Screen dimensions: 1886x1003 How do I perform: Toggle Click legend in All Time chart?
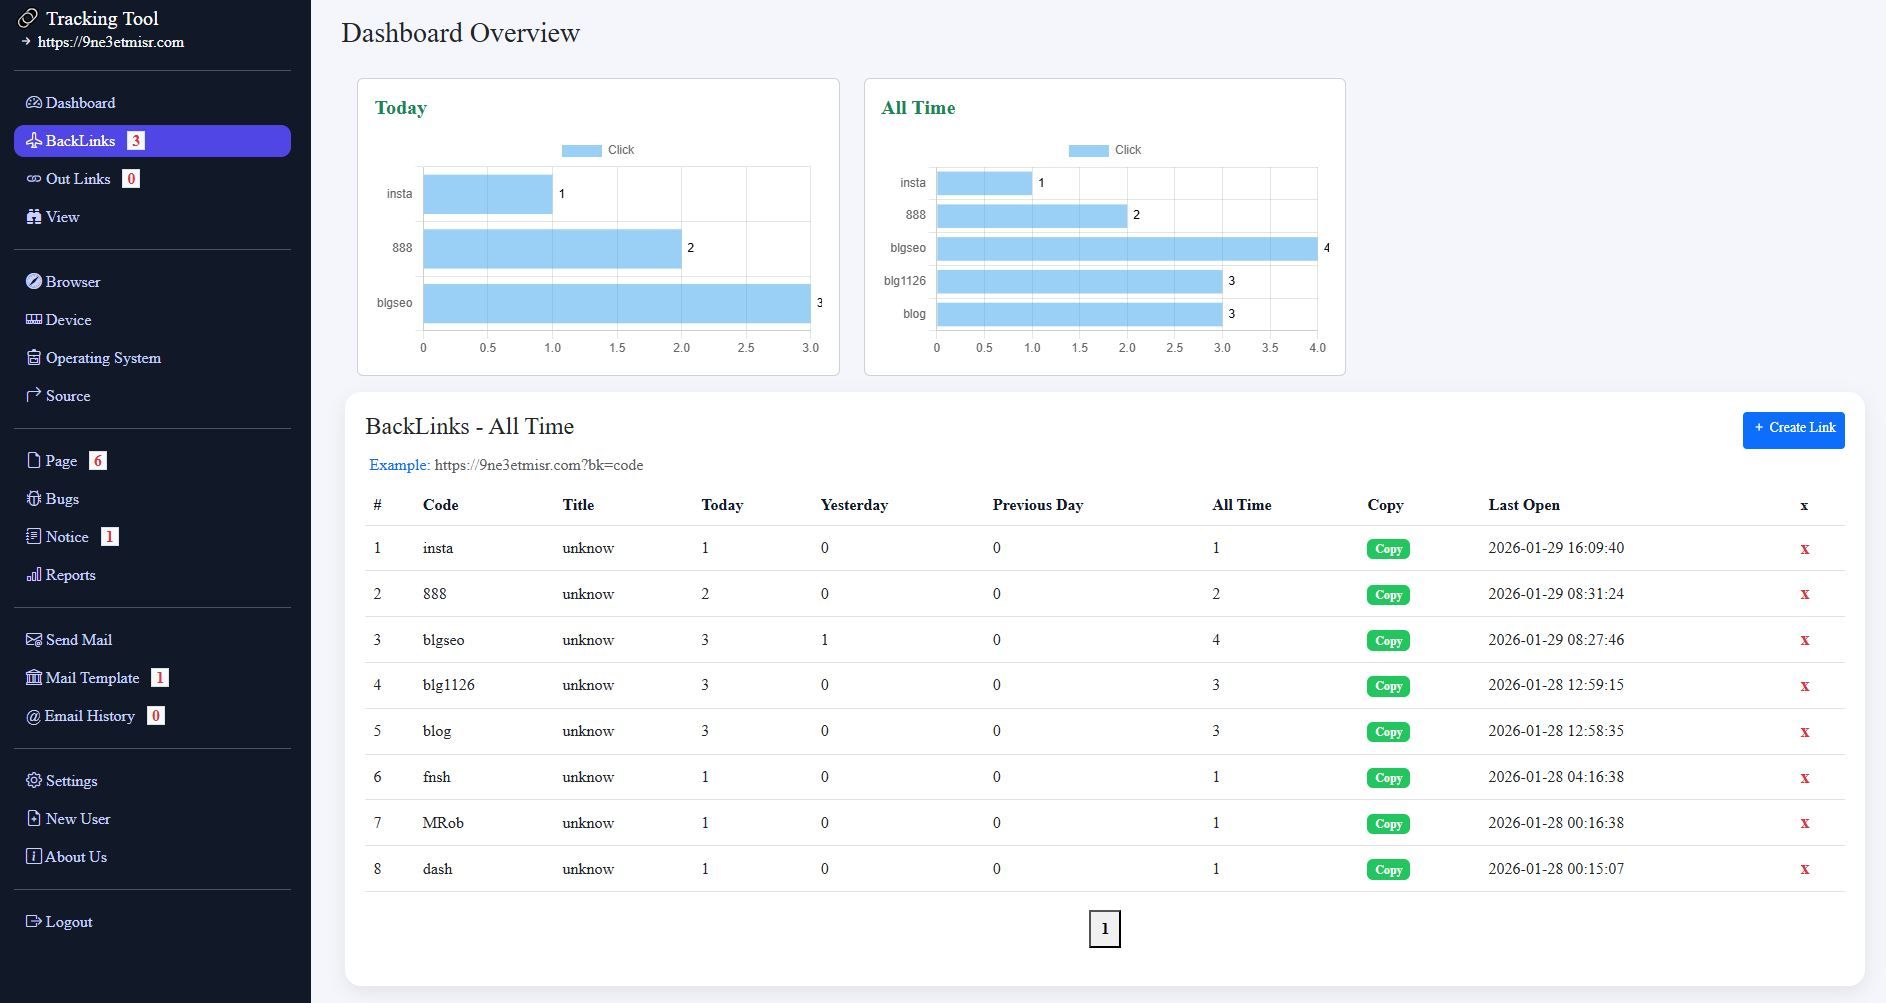coord(1104,150)
